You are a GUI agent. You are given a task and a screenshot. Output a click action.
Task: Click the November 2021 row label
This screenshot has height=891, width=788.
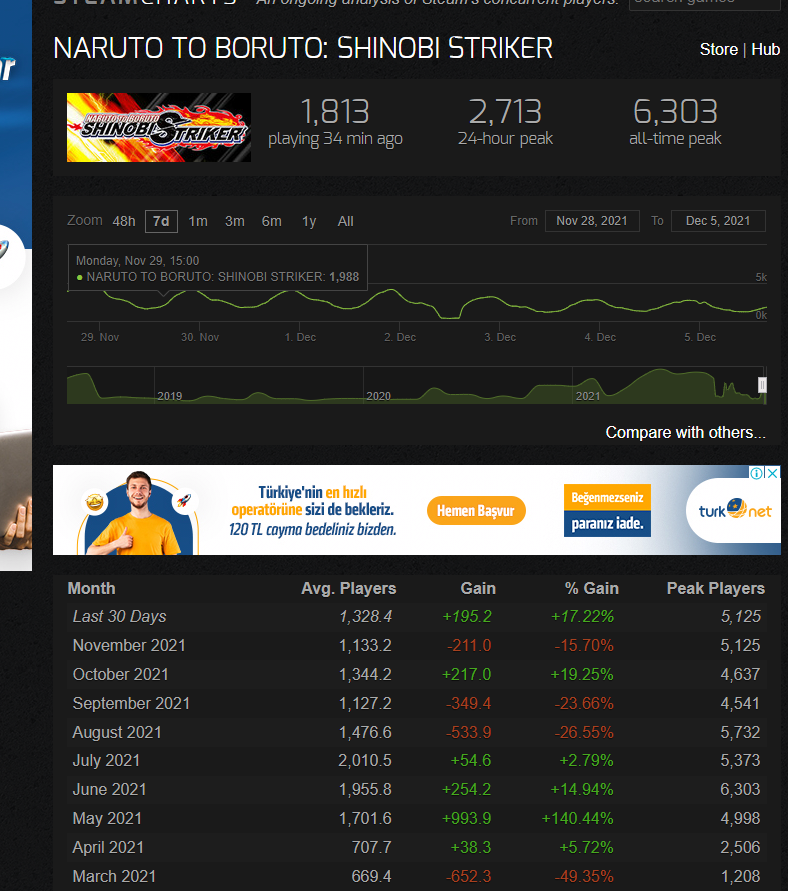tap(129, 646)
